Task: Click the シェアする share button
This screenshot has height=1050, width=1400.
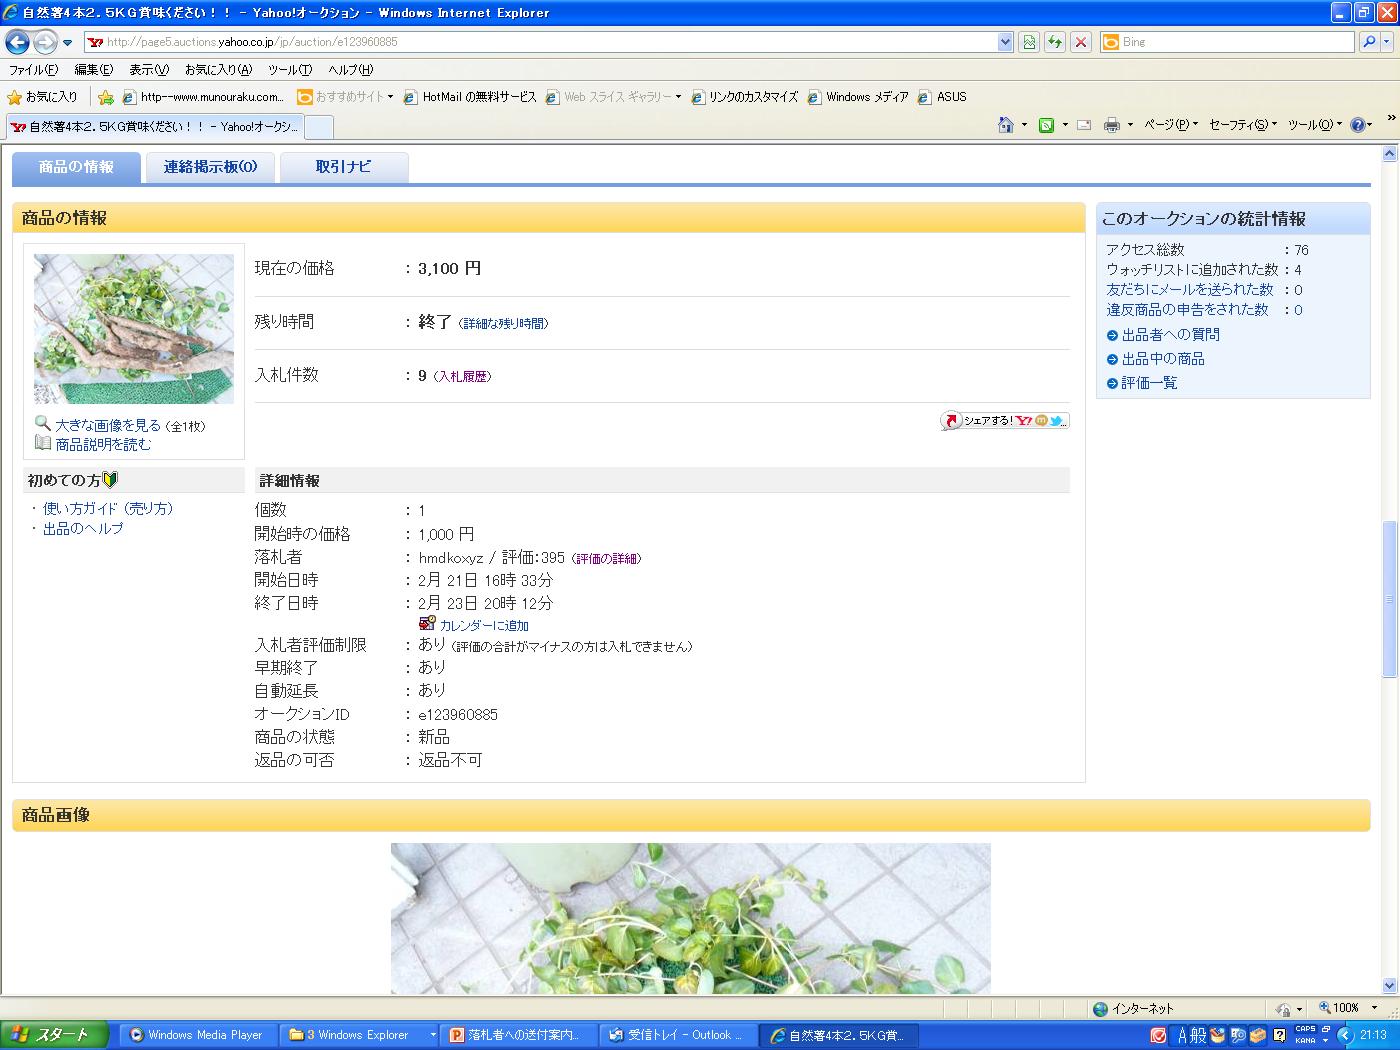Action: pyautogui.click(x=1004, y=421)
